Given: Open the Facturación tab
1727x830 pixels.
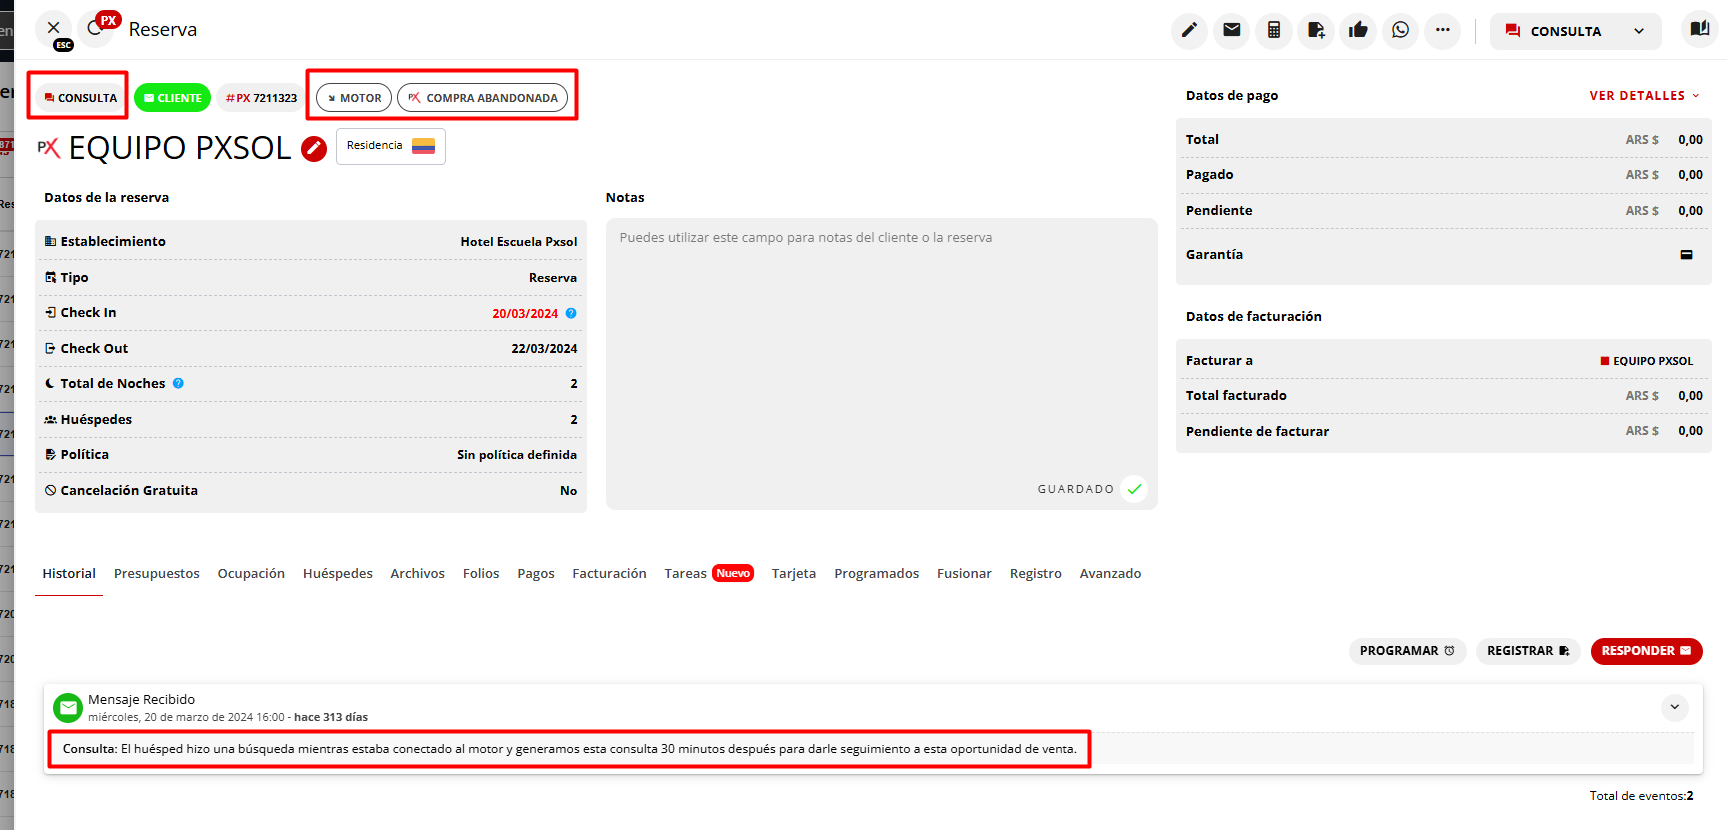Looking at the screenshot, I should coord(609,574).
